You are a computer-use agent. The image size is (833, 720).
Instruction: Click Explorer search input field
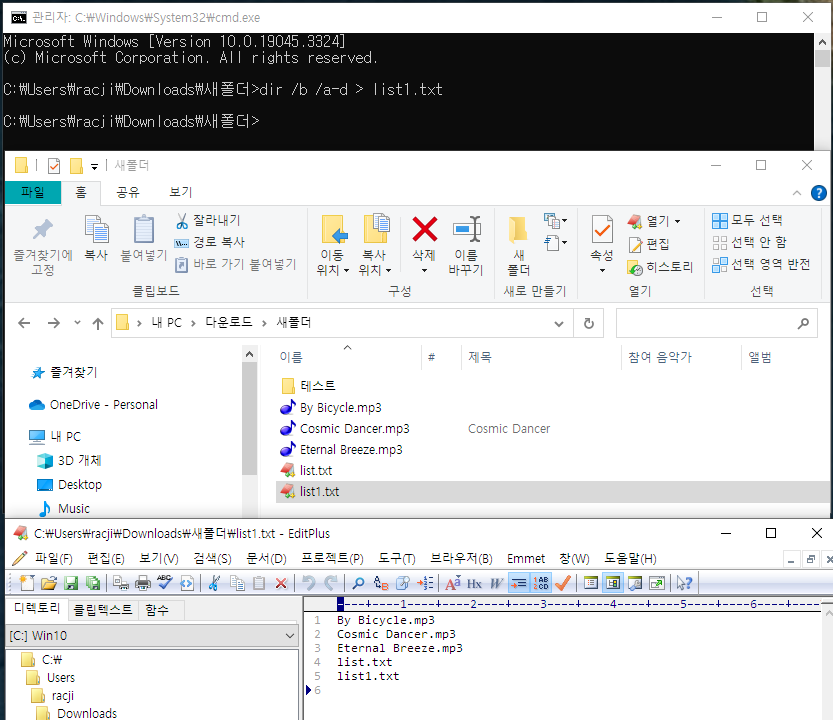pyautogui.click(x=716, y=323)
